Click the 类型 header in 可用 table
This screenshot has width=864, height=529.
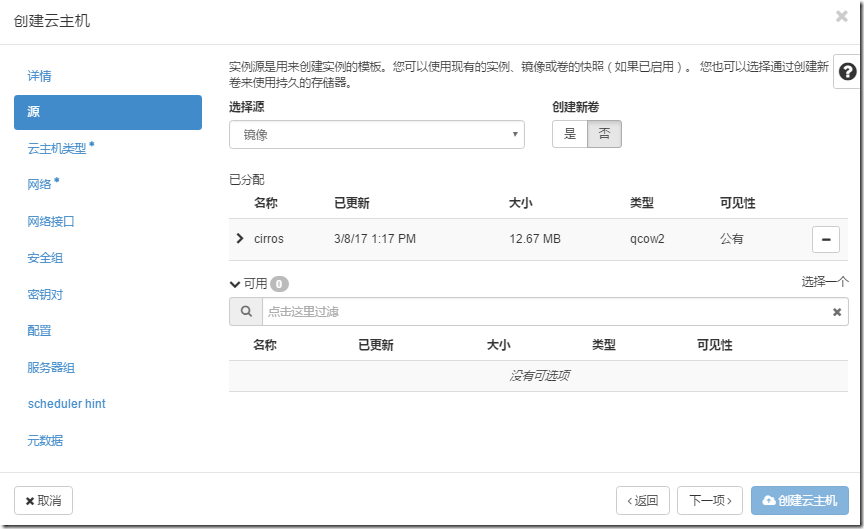click(x=604, y=345)
